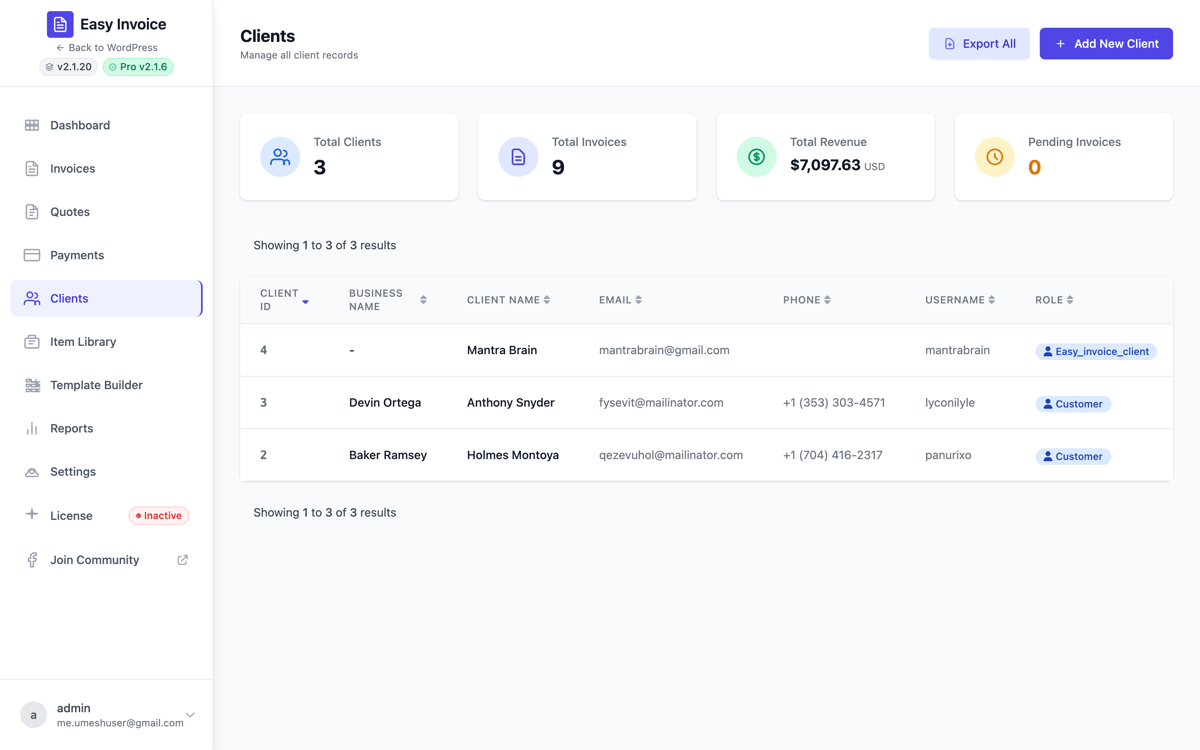Click Client ID 4 cell
The height and width of the screenshot is (750, 1200).
(264, 350)
